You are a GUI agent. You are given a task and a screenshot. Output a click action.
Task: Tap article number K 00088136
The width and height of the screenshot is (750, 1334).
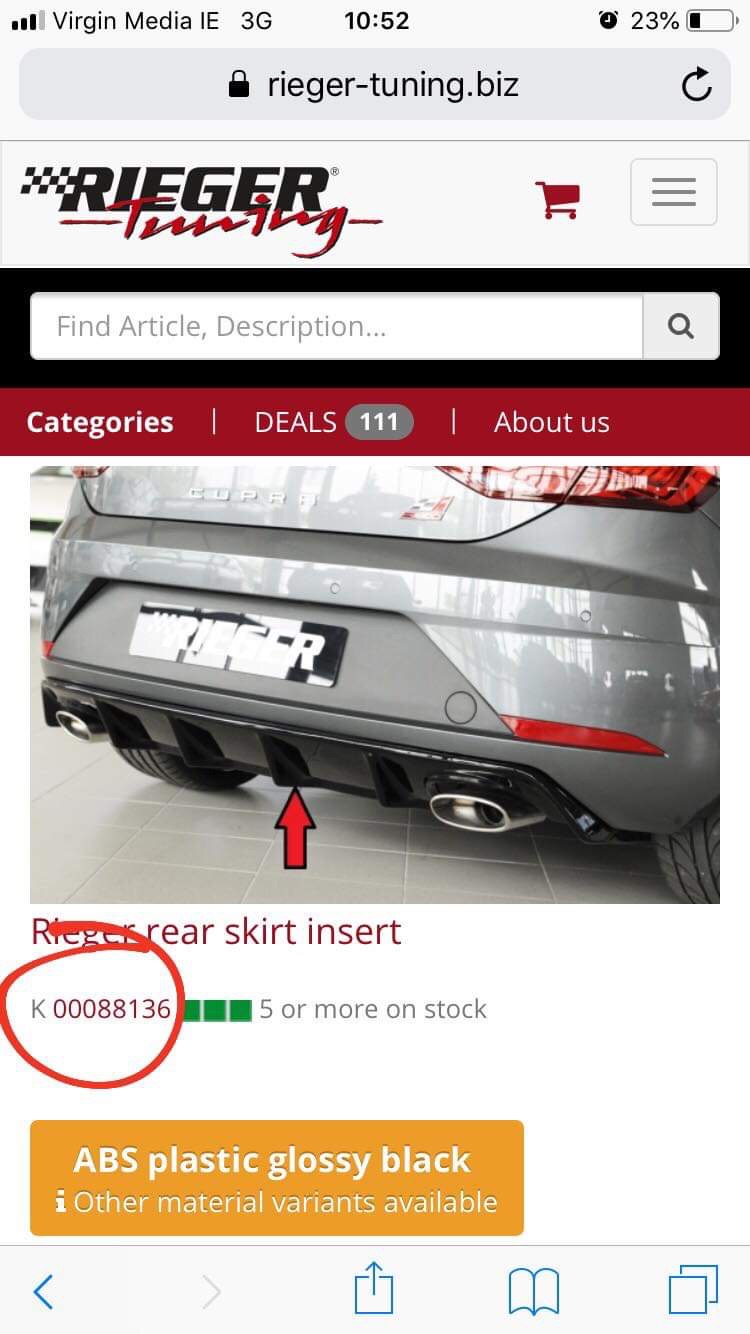click(x=101, y=1008)
